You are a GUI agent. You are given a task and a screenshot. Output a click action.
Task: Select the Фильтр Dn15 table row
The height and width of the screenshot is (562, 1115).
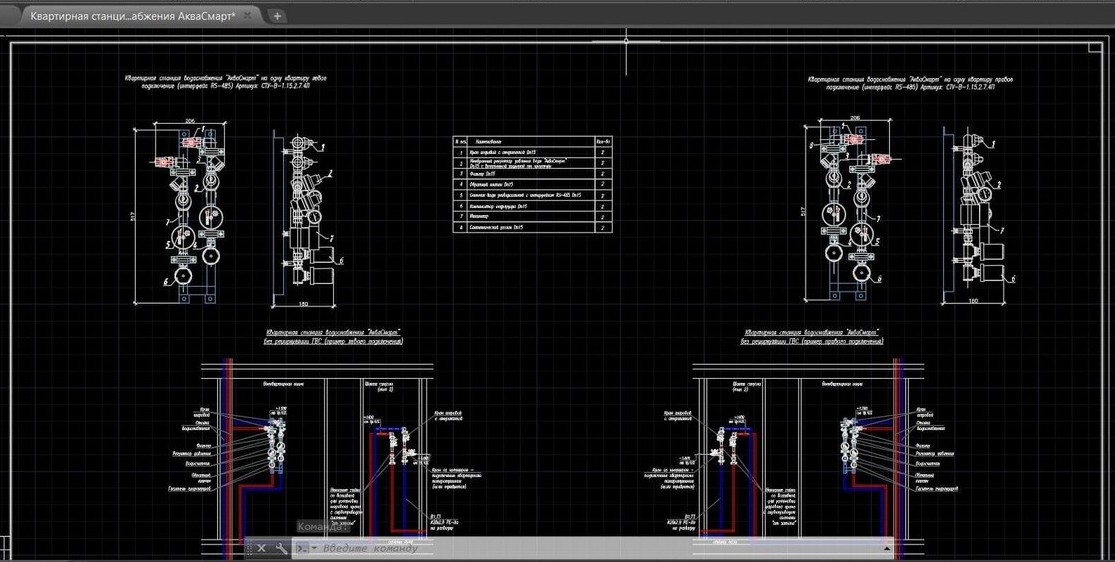point(532,173)
